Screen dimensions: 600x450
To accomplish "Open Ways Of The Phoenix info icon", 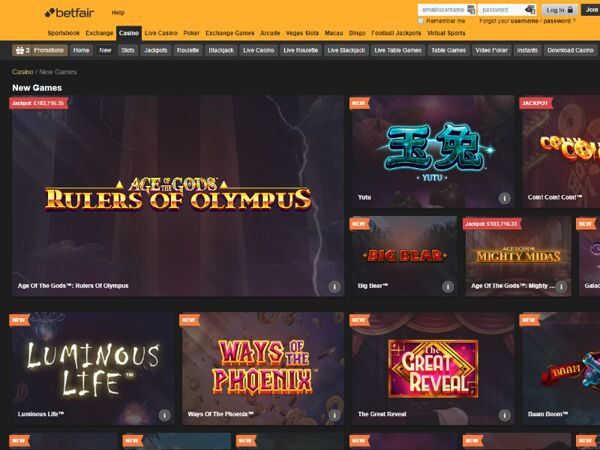I will tap(334, 414).
